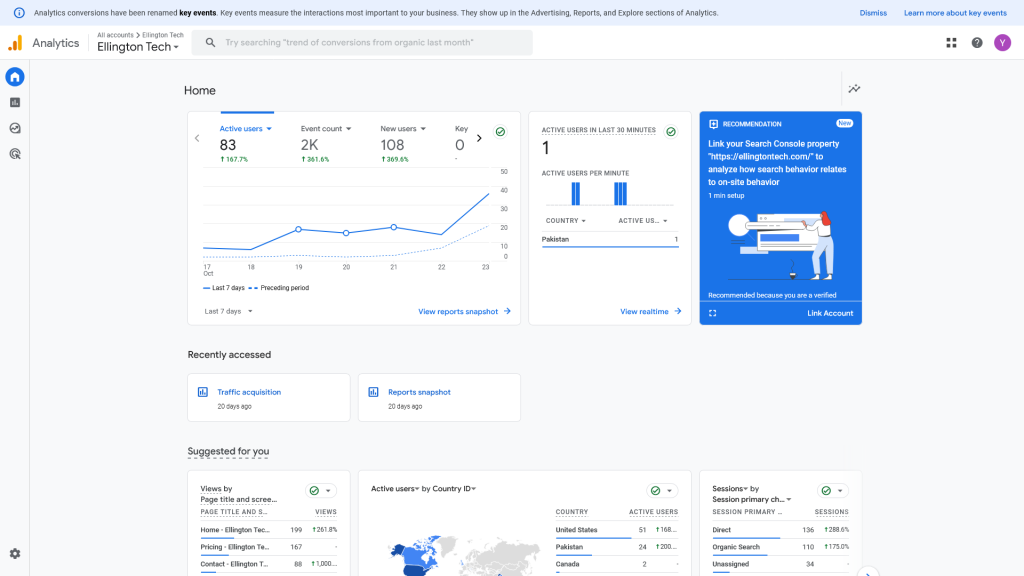Select the Key metric value 0
The image size is (1024, 576).
460,145
